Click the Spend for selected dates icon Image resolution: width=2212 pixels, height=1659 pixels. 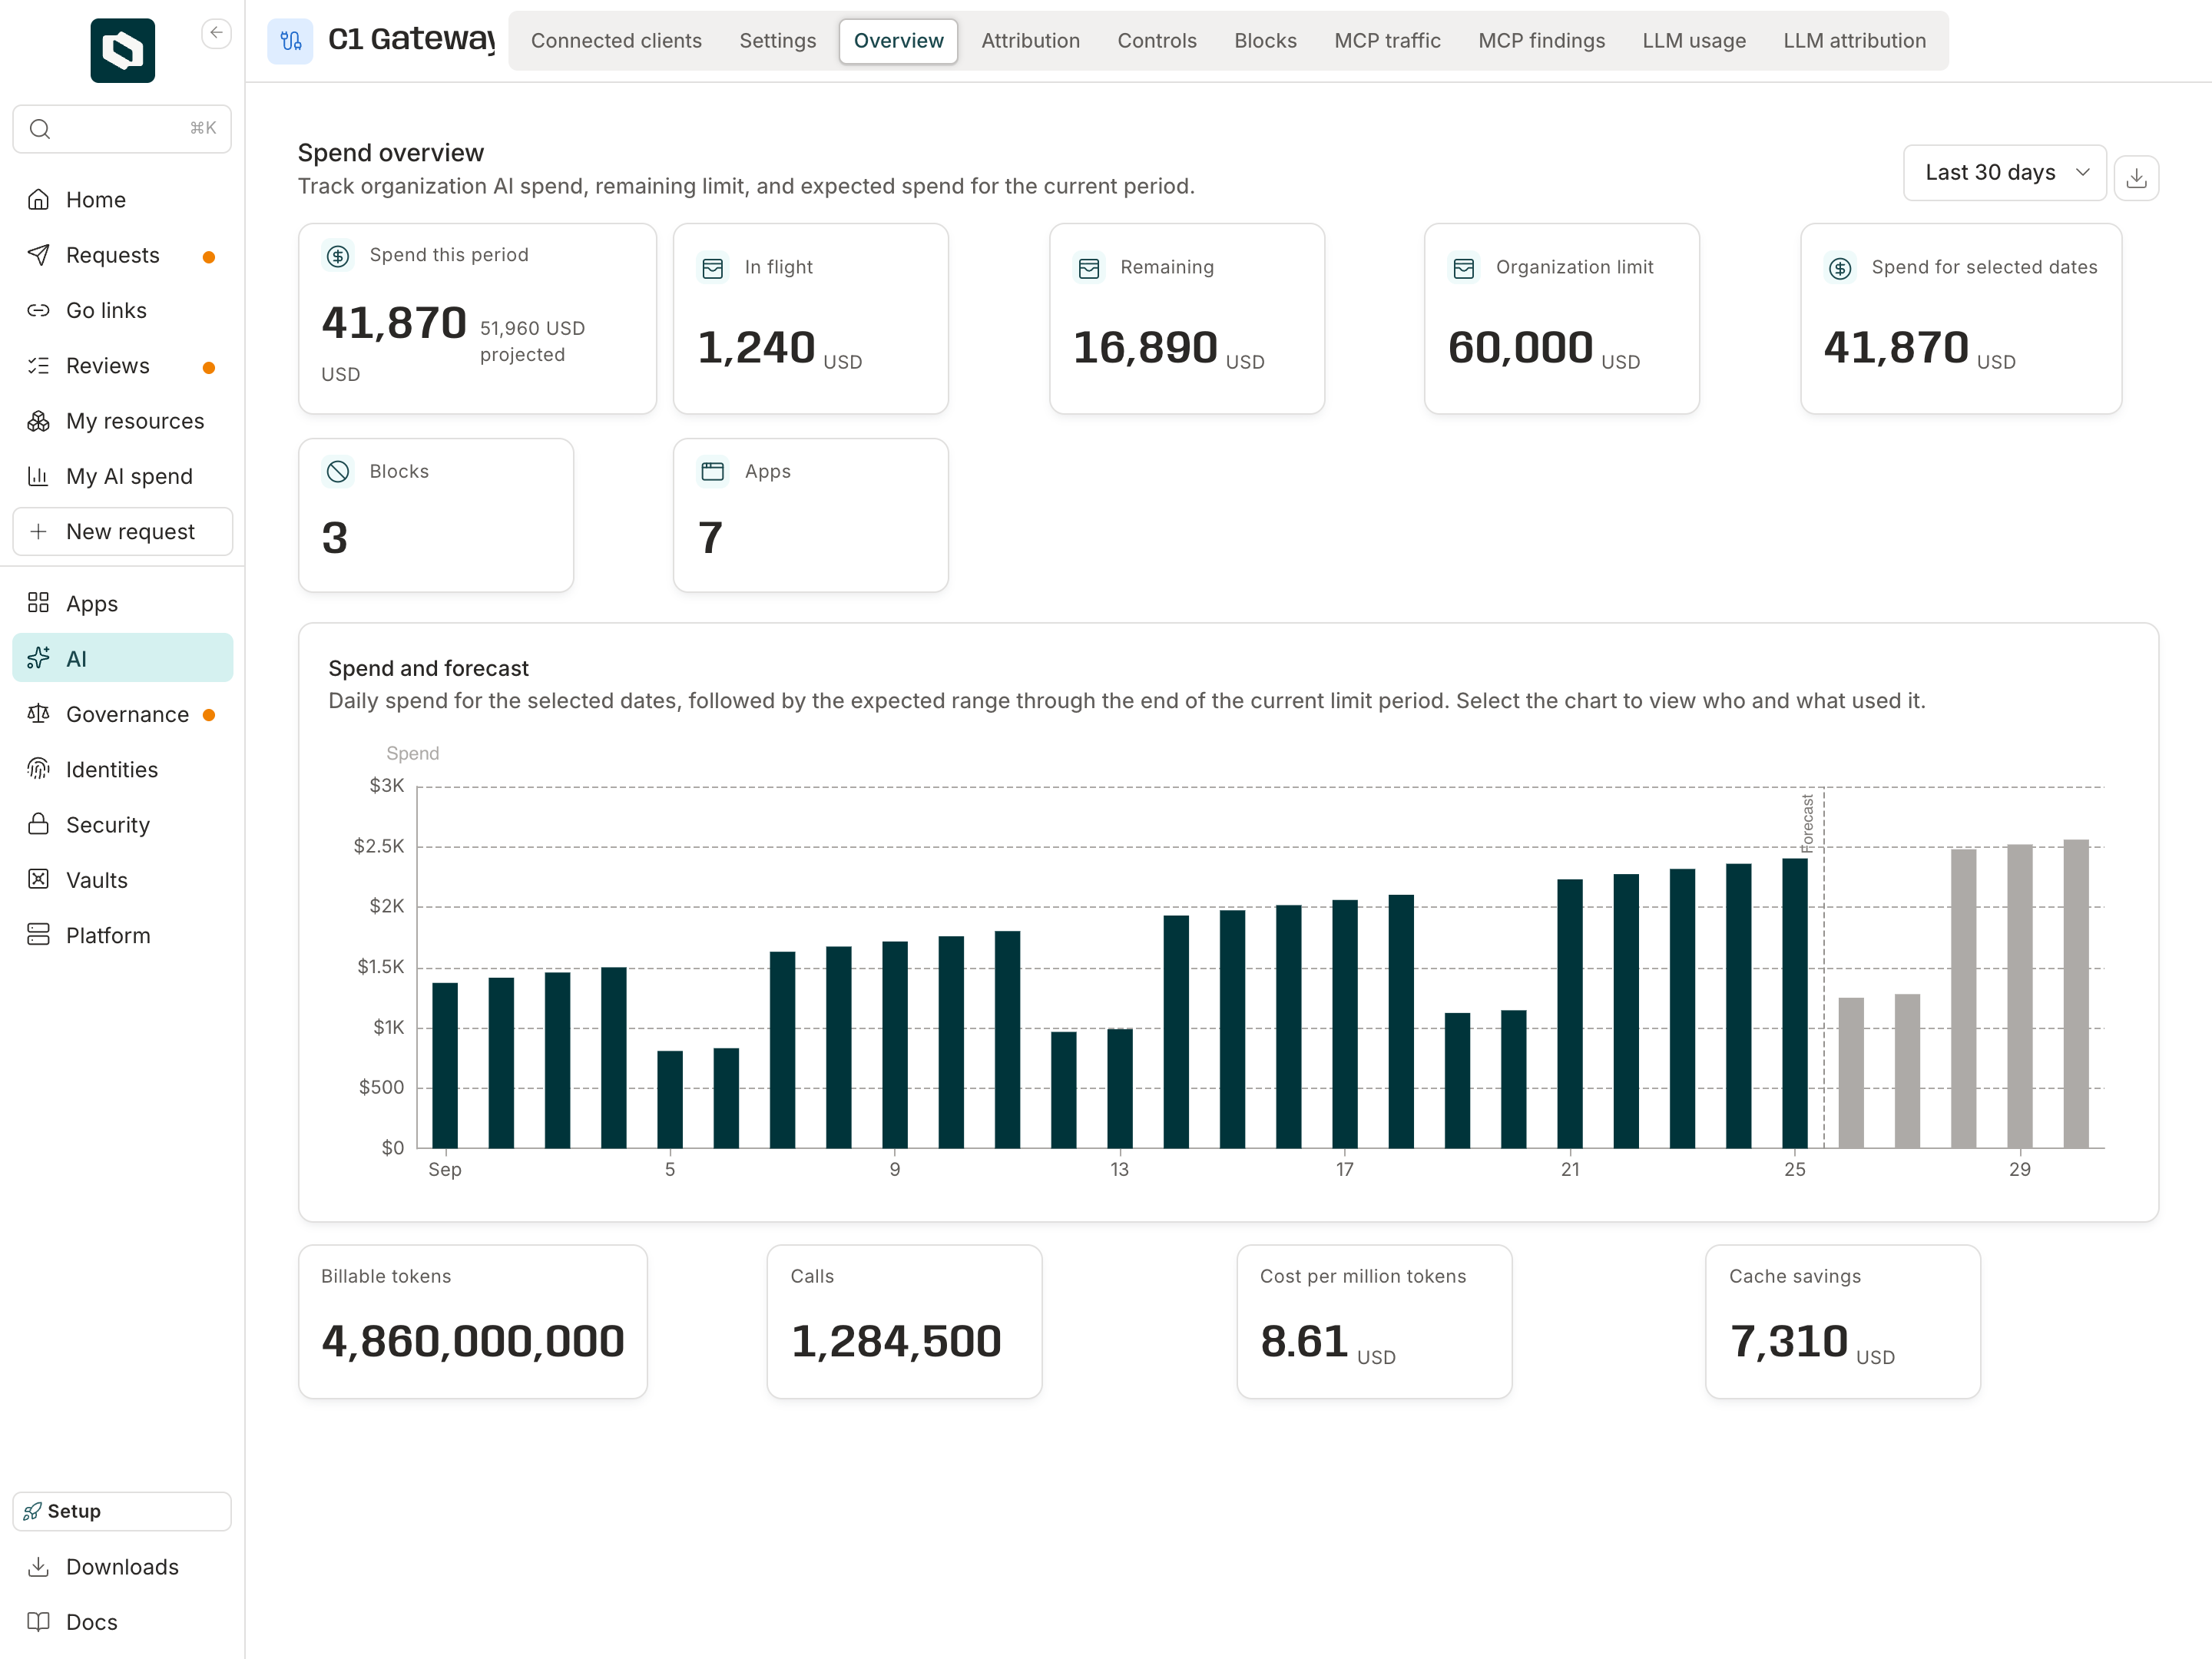click(x=1840, y=268)
